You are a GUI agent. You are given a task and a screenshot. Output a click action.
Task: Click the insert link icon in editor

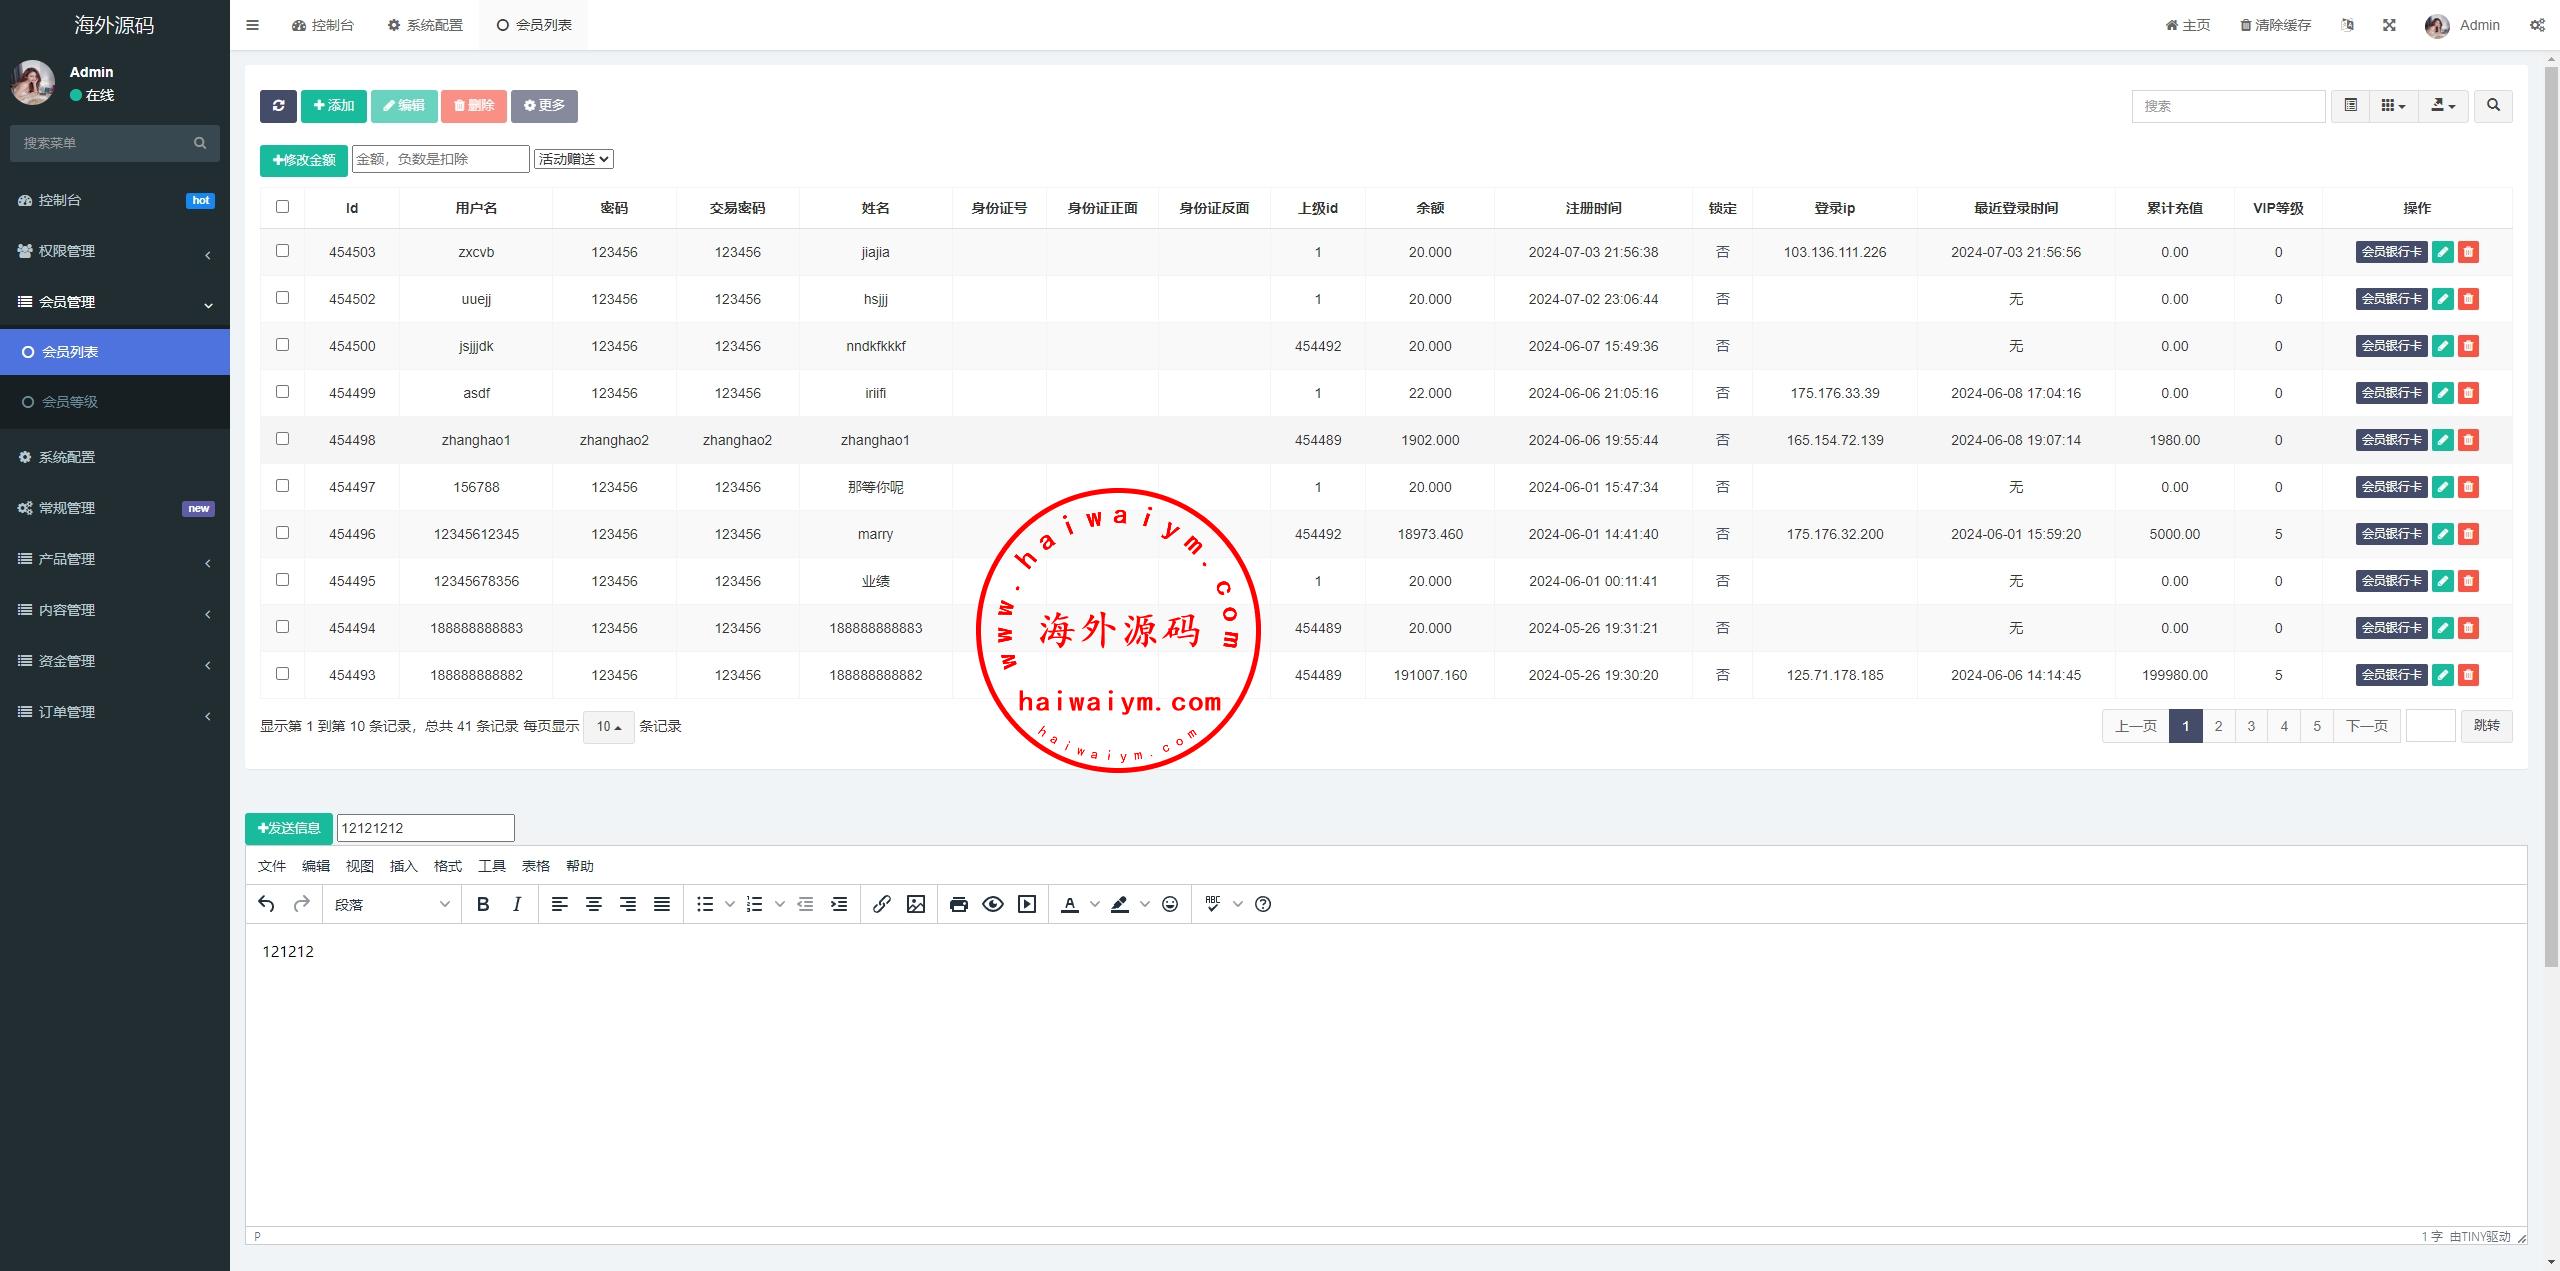click(881, 904)
